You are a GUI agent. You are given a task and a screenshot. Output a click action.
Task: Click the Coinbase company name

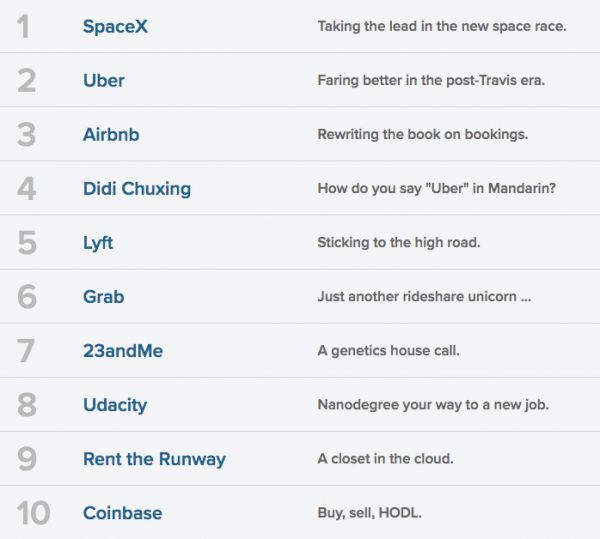[122, 513]
